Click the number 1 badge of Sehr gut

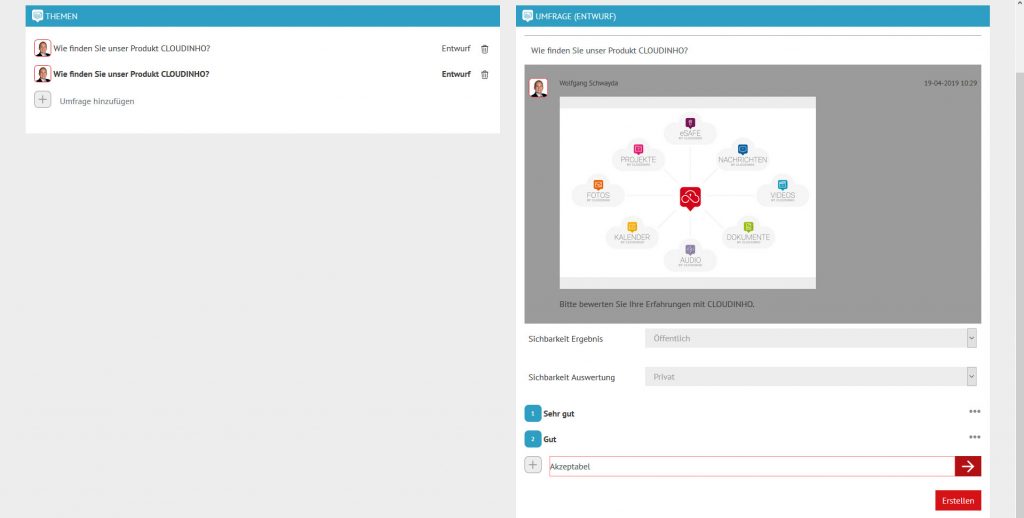[x=533, y=413]
